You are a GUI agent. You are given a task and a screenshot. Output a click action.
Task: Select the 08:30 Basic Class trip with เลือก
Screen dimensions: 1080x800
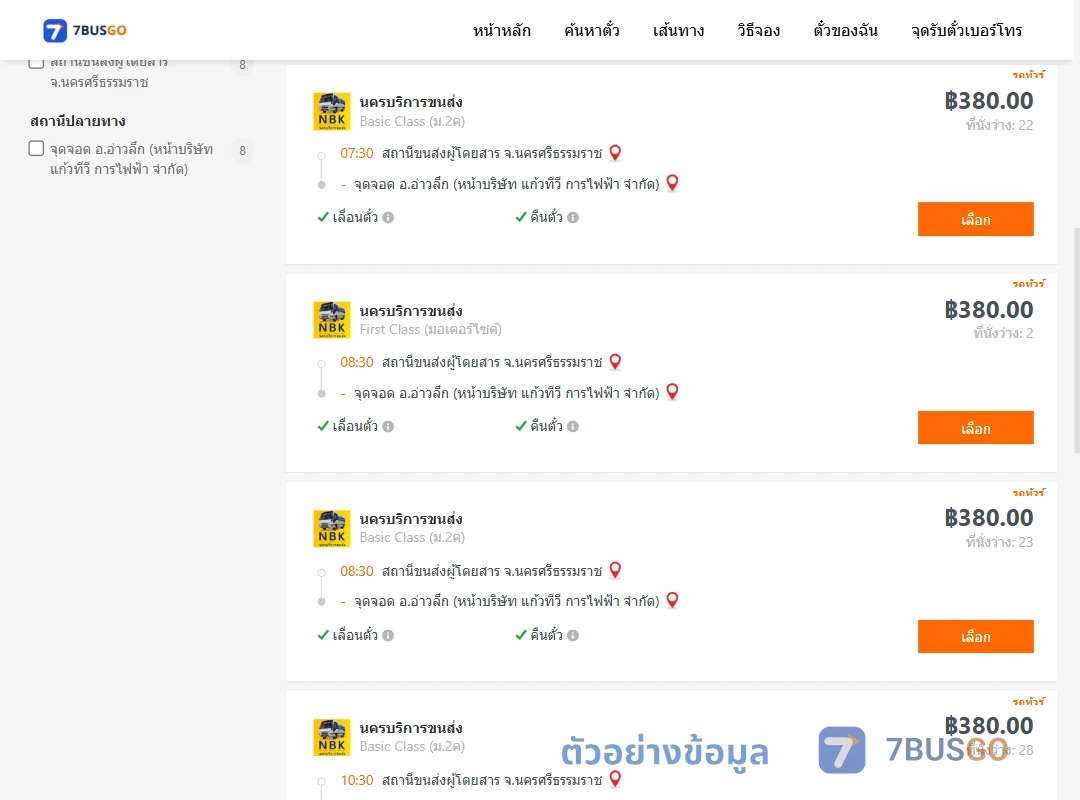pos(975,637)
